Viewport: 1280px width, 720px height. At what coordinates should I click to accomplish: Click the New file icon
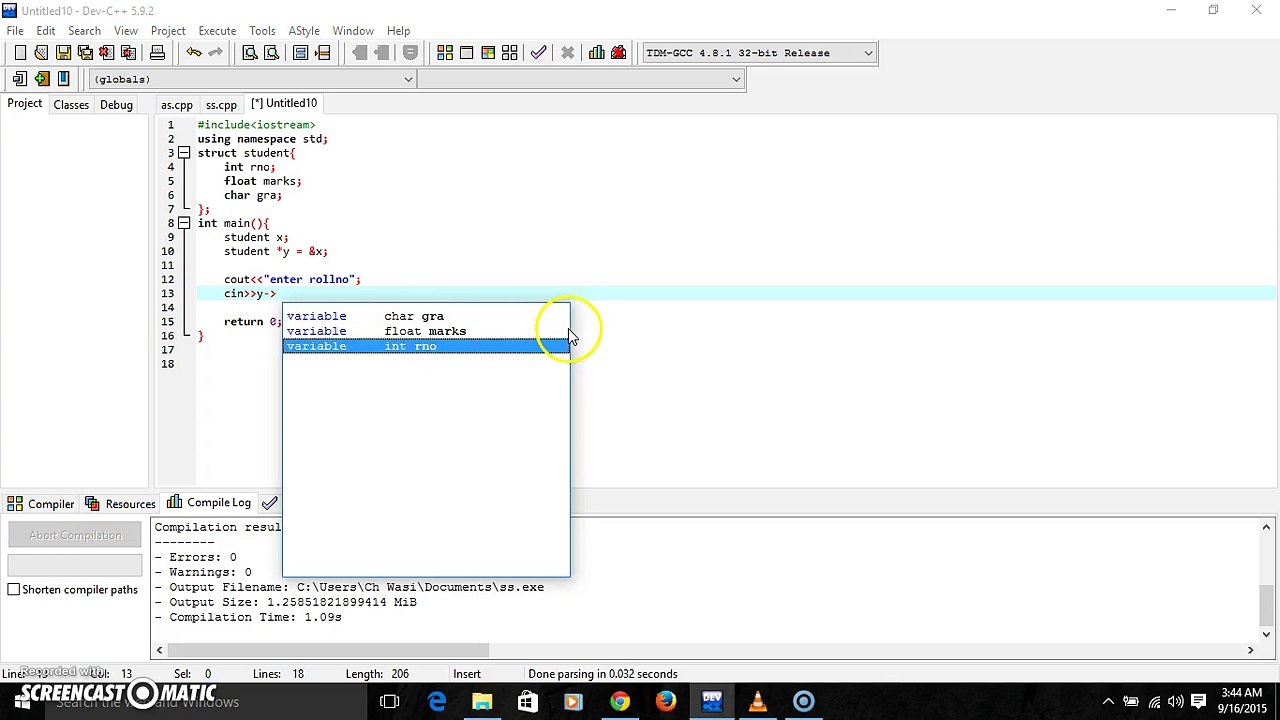pyautogui.click(x=20, y=53)
